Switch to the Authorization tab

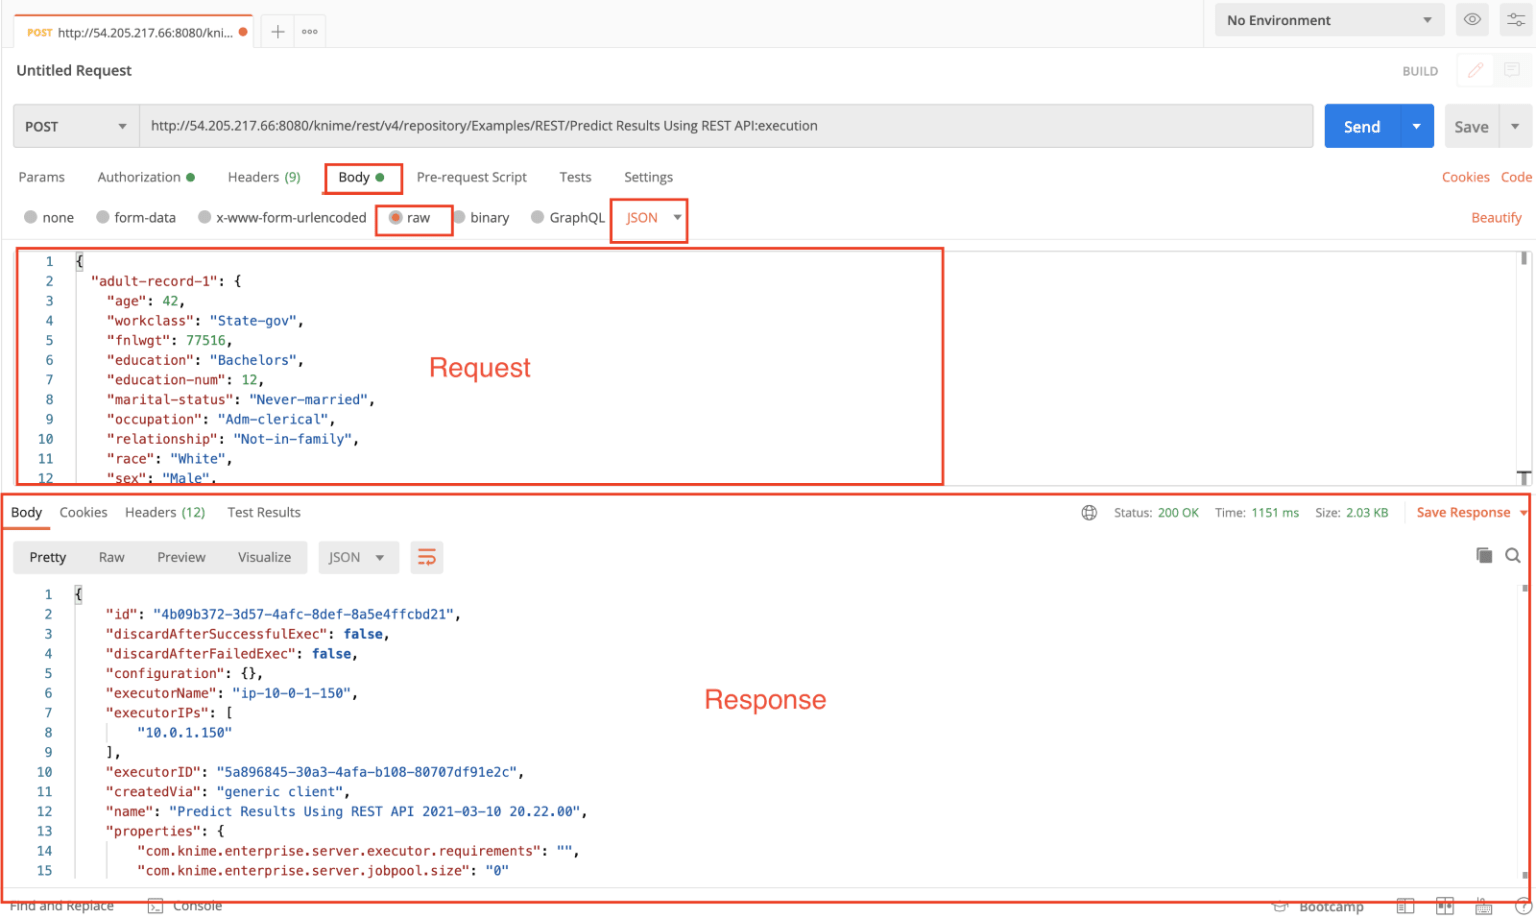[146, 177]
